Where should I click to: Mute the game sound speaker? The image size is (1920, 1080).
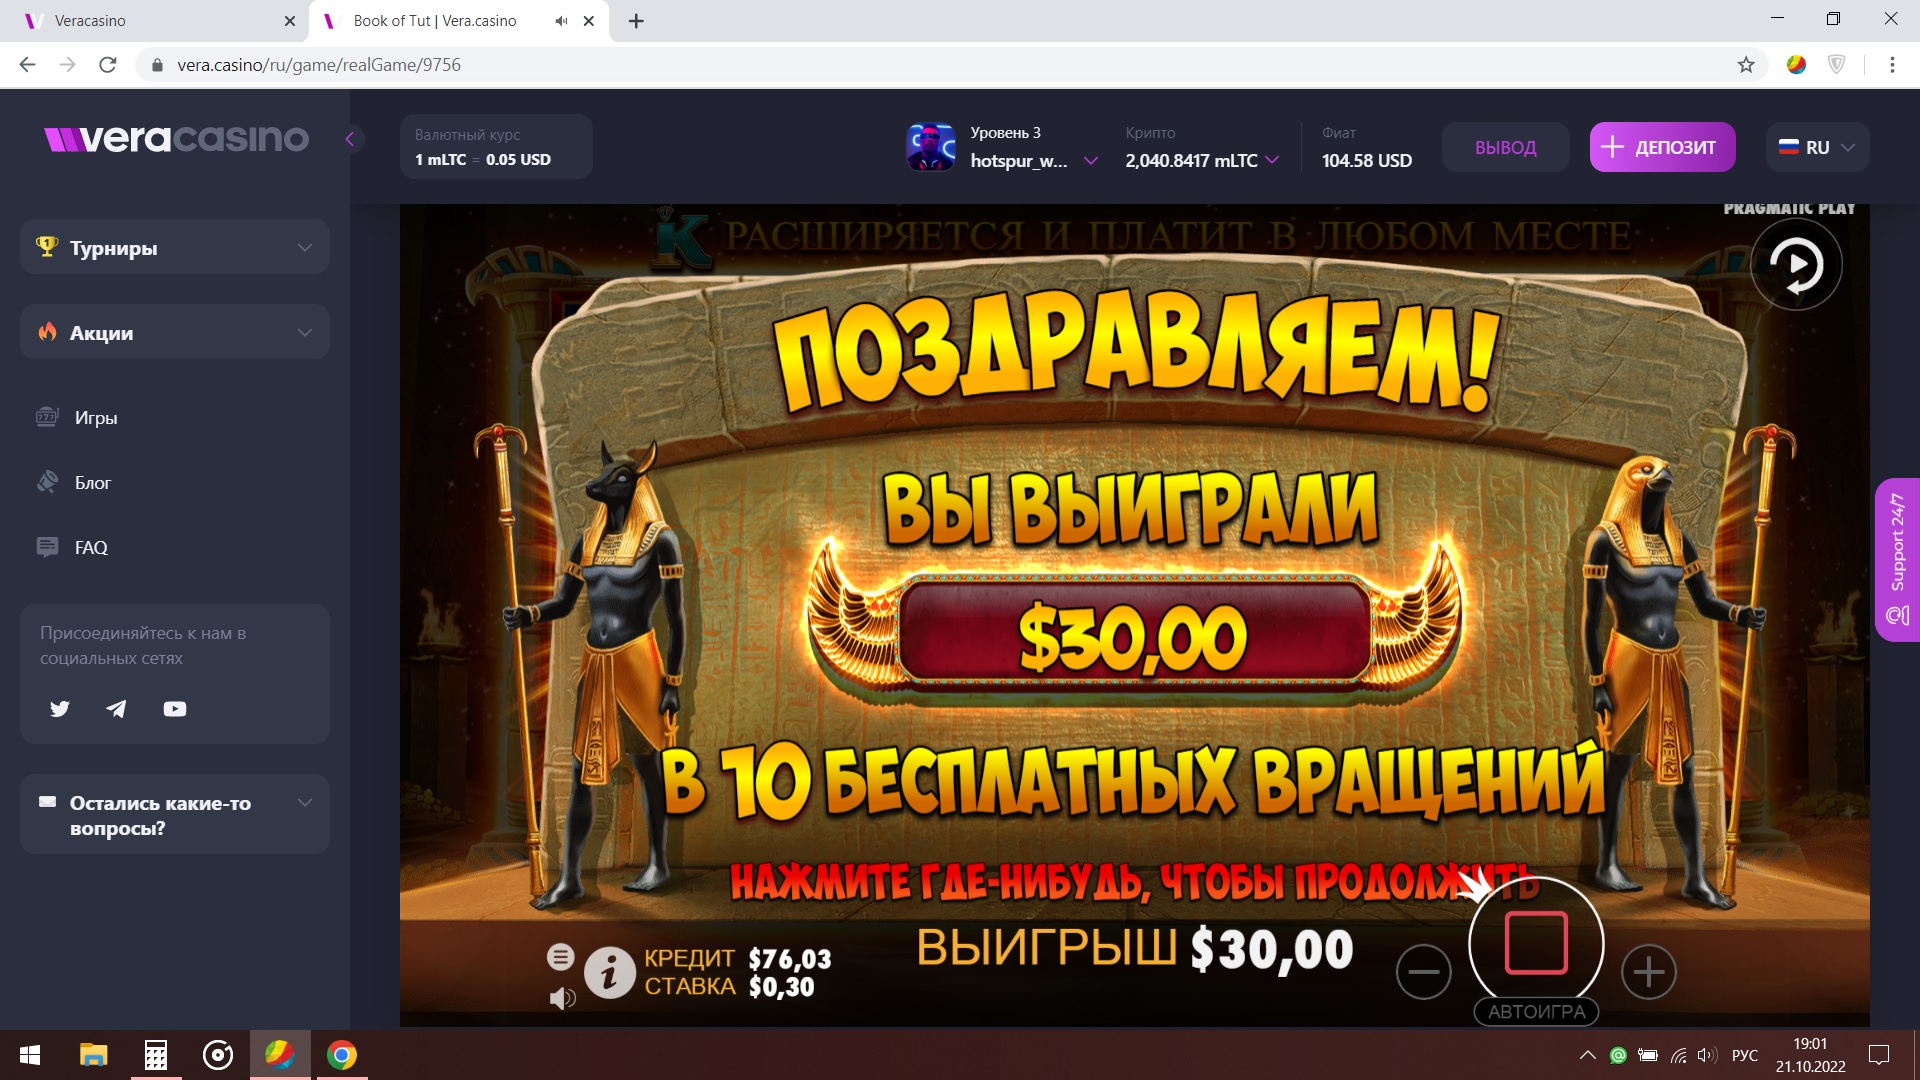562,998
